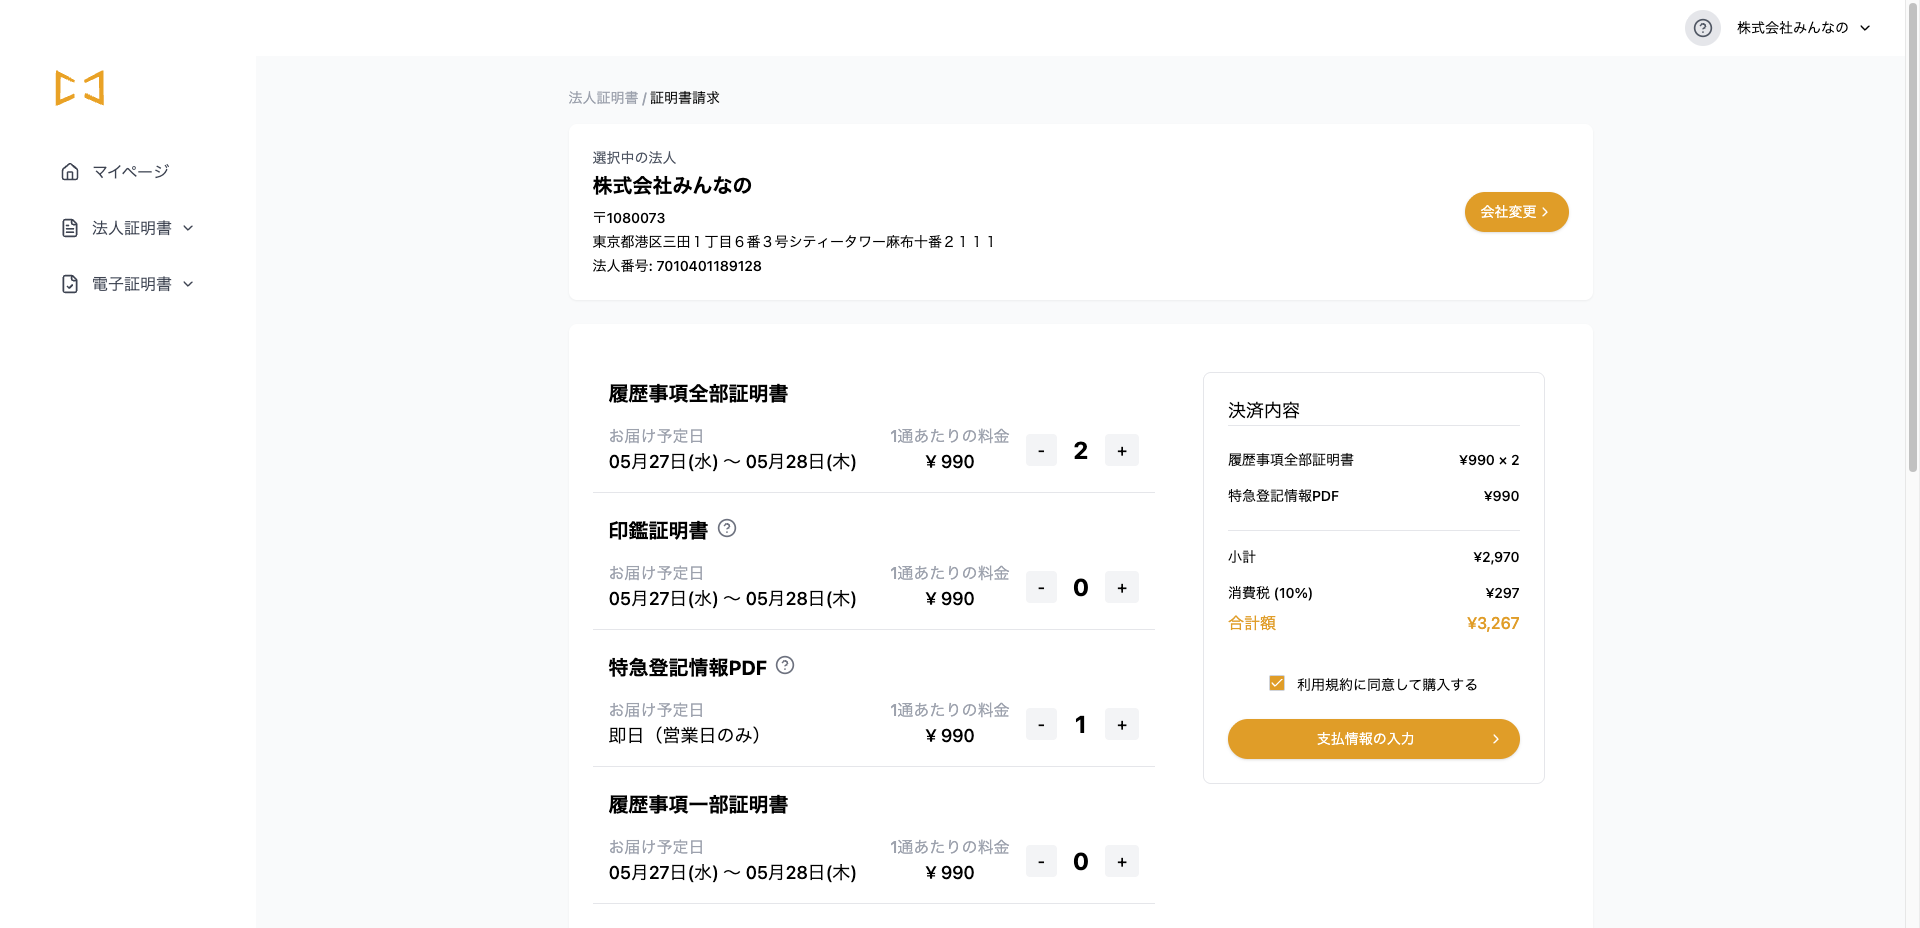Decrease 履歴事項一部証明書 quantity
Screen dimensions: 1920x928
tap(1041, 862)
